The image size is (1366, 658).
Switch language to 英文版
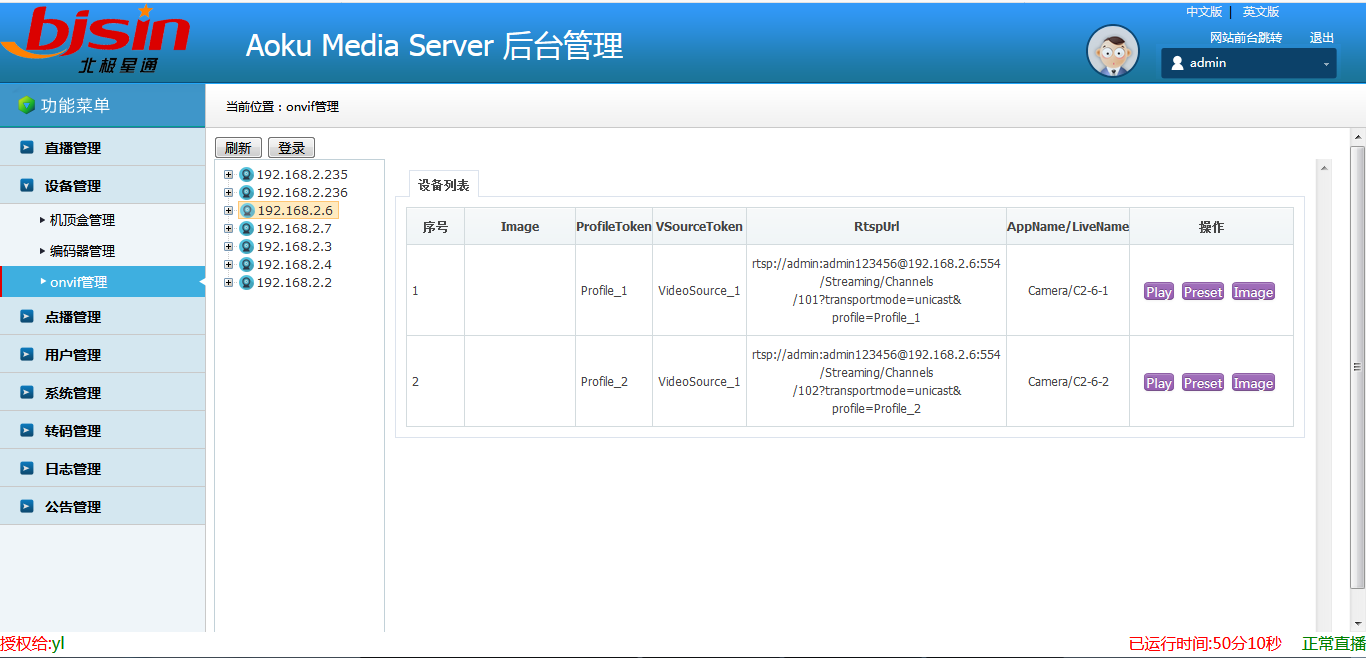[1261, 12]
